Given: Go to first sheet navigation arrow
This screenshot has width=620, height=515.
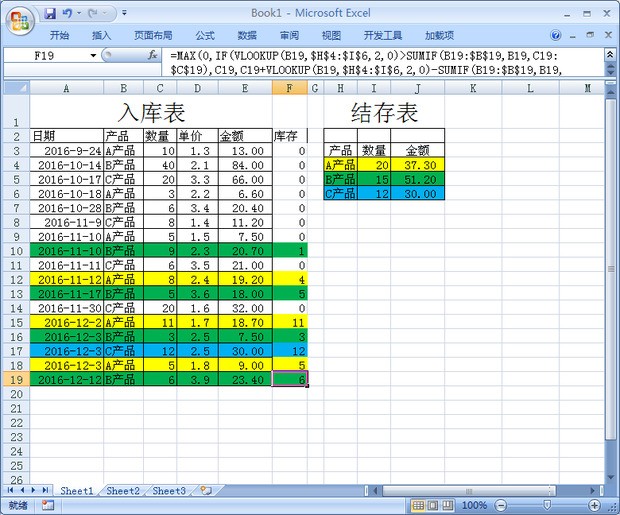Looking at the screenshot, I should 10,490.
